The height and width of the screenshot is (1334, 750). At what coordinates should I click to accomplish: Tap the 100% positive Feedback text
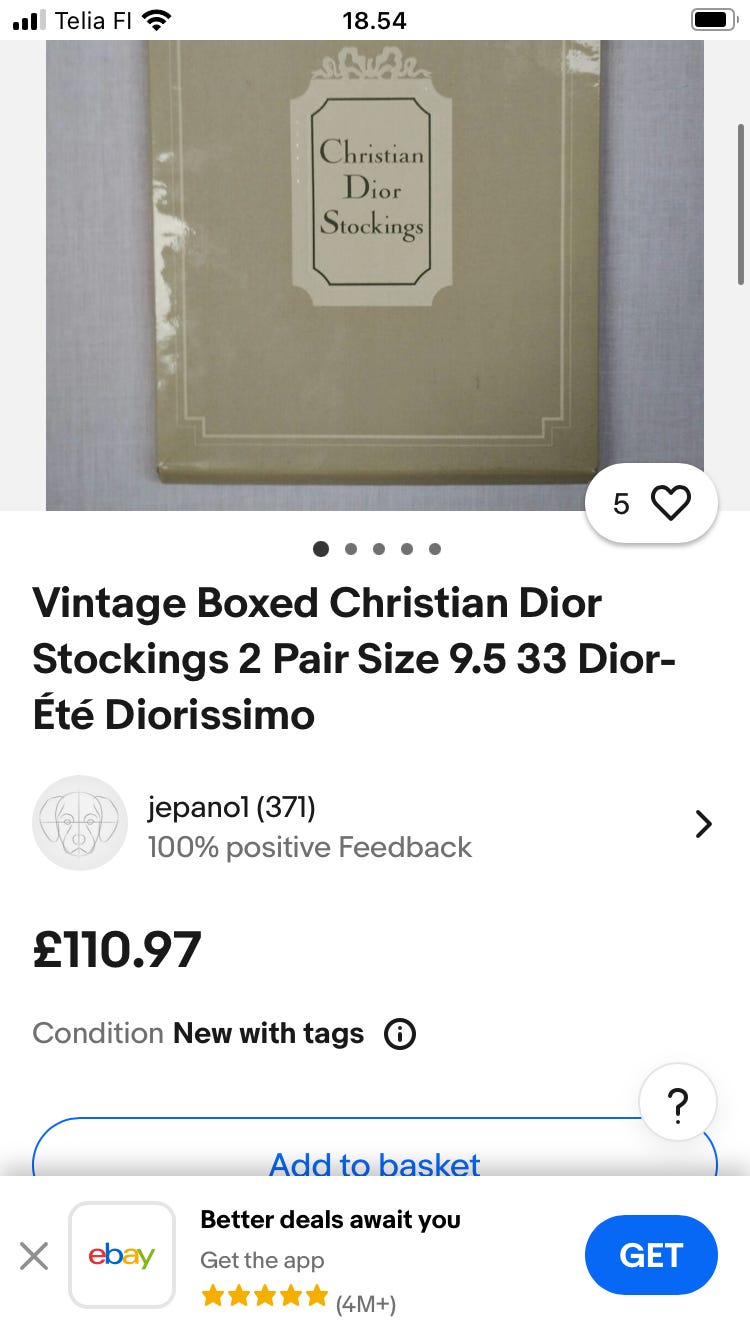pos(309,847)
